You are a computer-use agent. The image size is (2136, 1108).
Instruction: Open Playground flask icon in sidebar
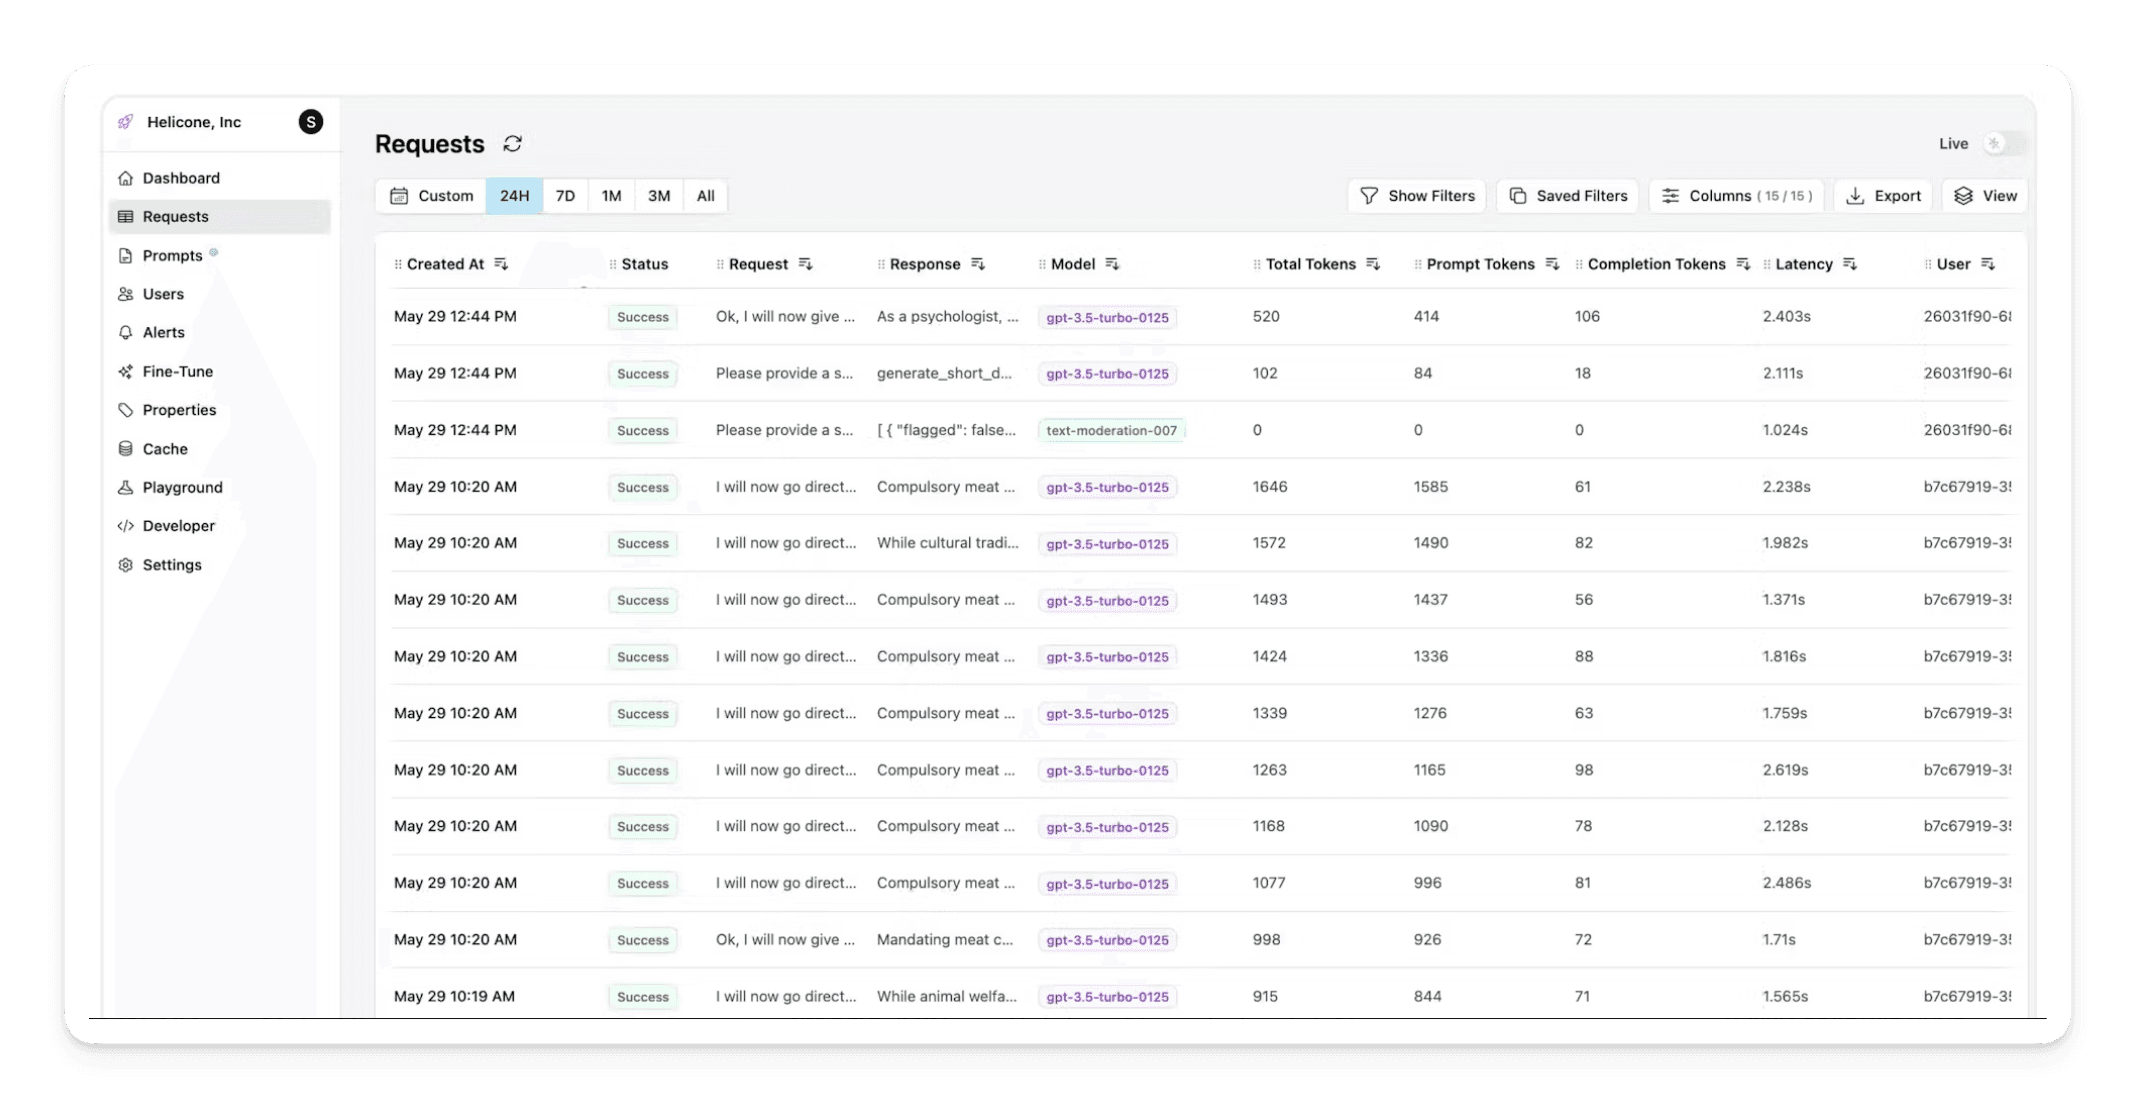125,488
